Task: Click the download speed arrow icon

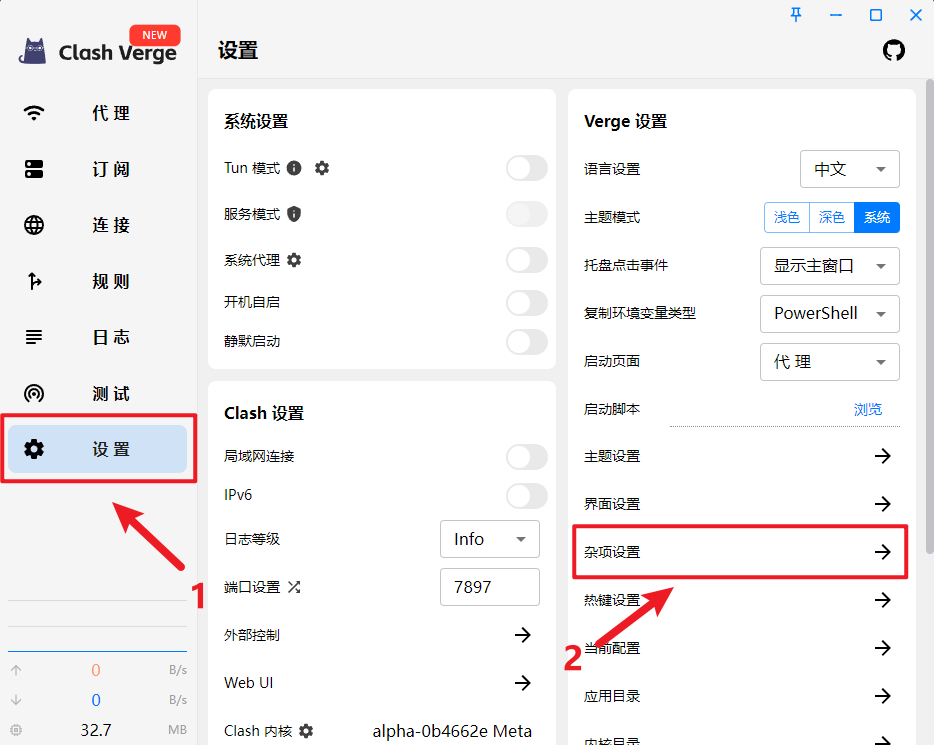Action: pos(16,700)
